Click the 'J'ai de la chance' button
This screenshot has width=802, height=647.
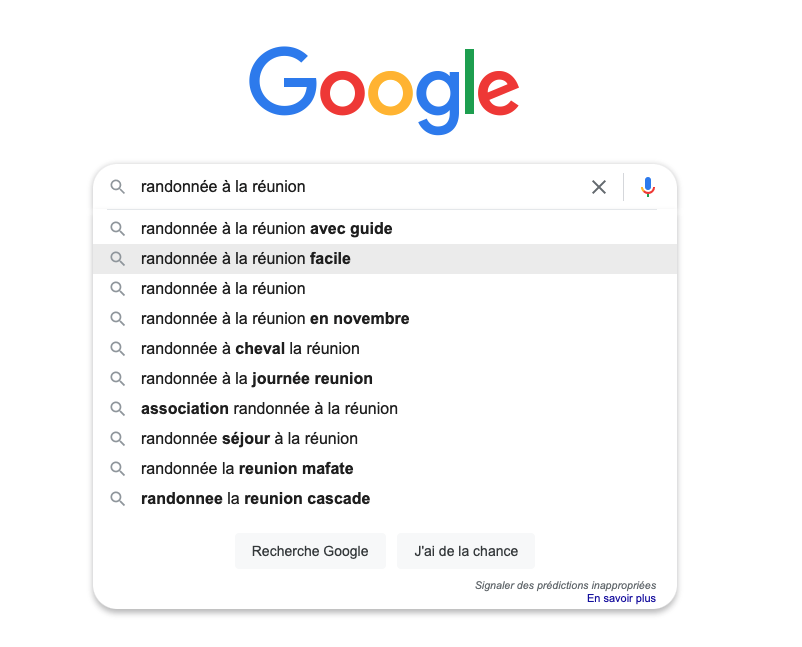466,551
